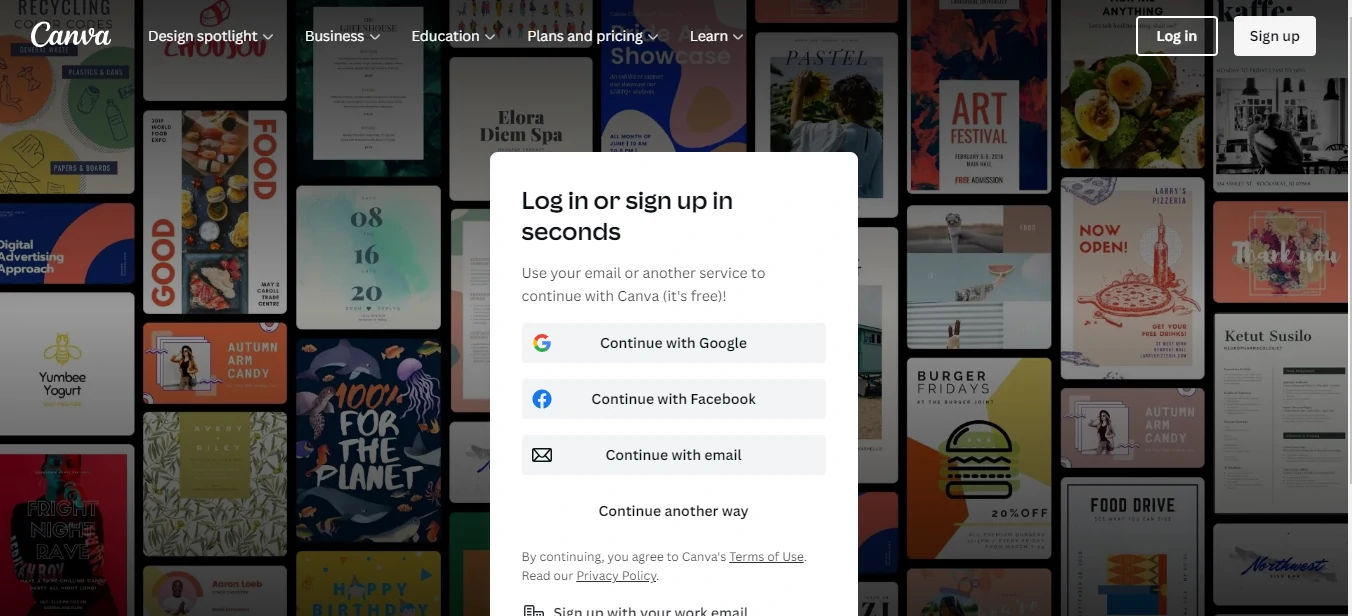Click Sign up with your work email
The width and height of the screenshot is (1352, 616).
click(x=650, y=609)
